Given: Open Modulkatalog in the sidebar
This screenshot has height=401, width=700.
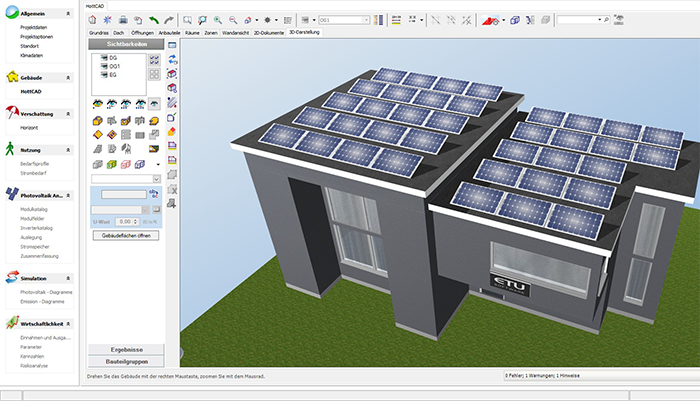Looking at the screenshot, I should 34,207.
